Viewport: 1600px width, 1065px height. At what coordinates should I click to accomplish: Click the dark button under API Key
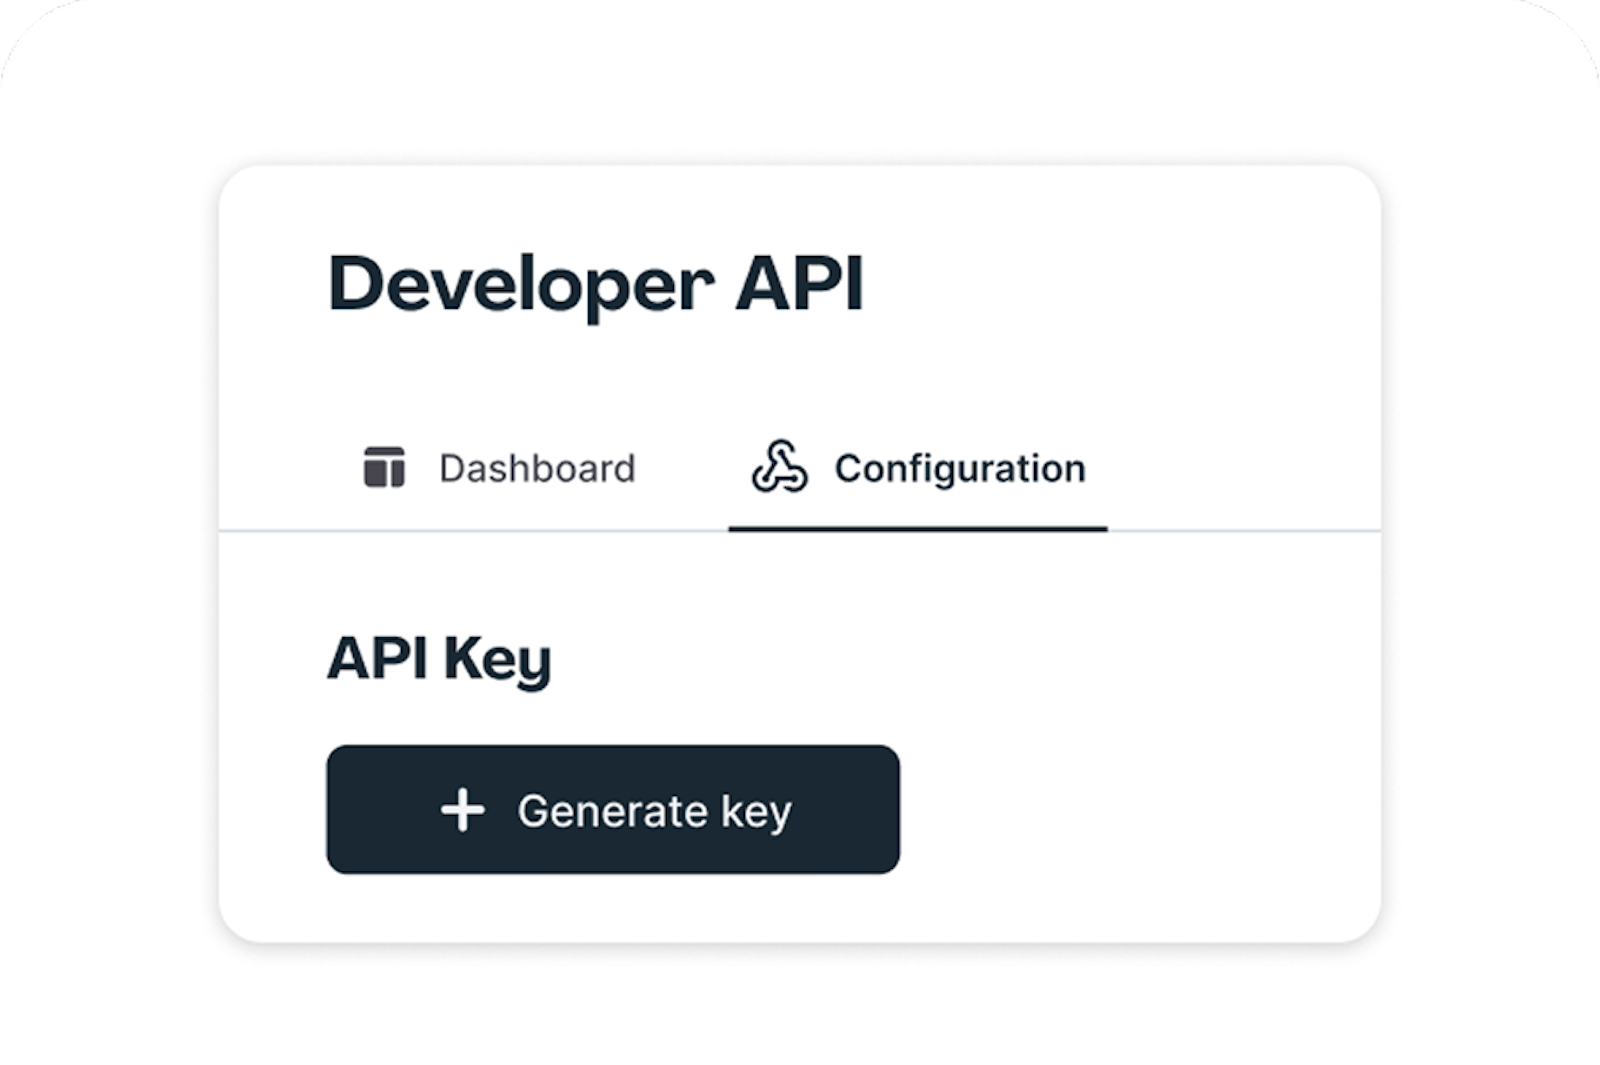coord(612,809)
